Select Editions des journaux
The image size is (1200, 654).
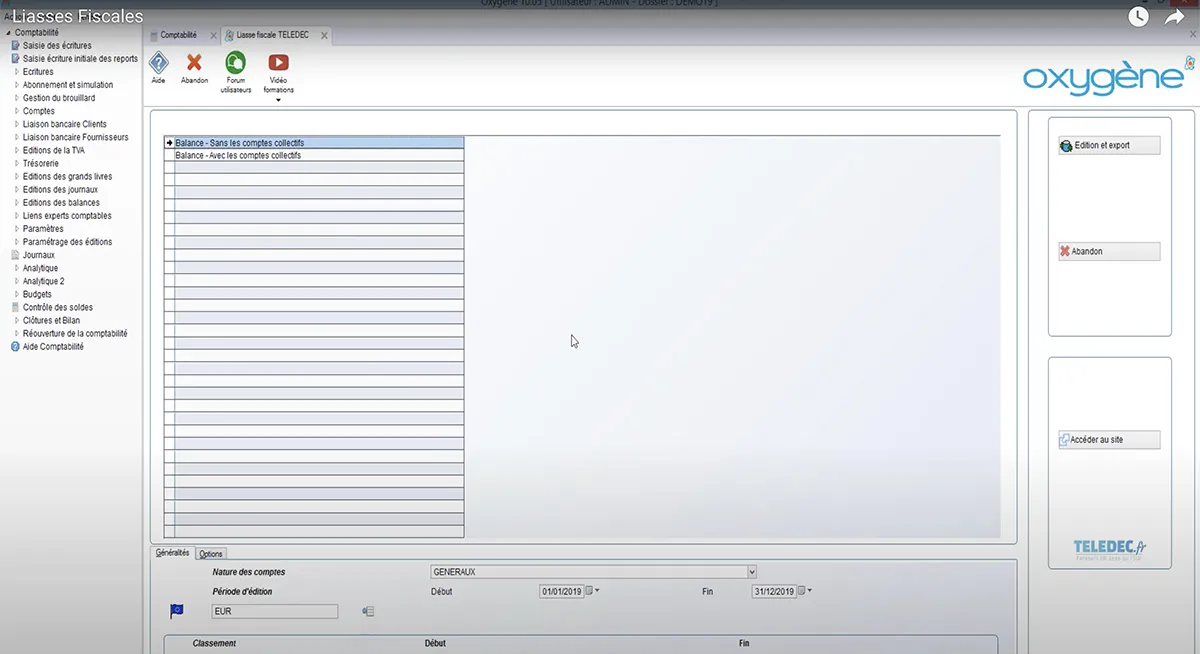(61, 189)
